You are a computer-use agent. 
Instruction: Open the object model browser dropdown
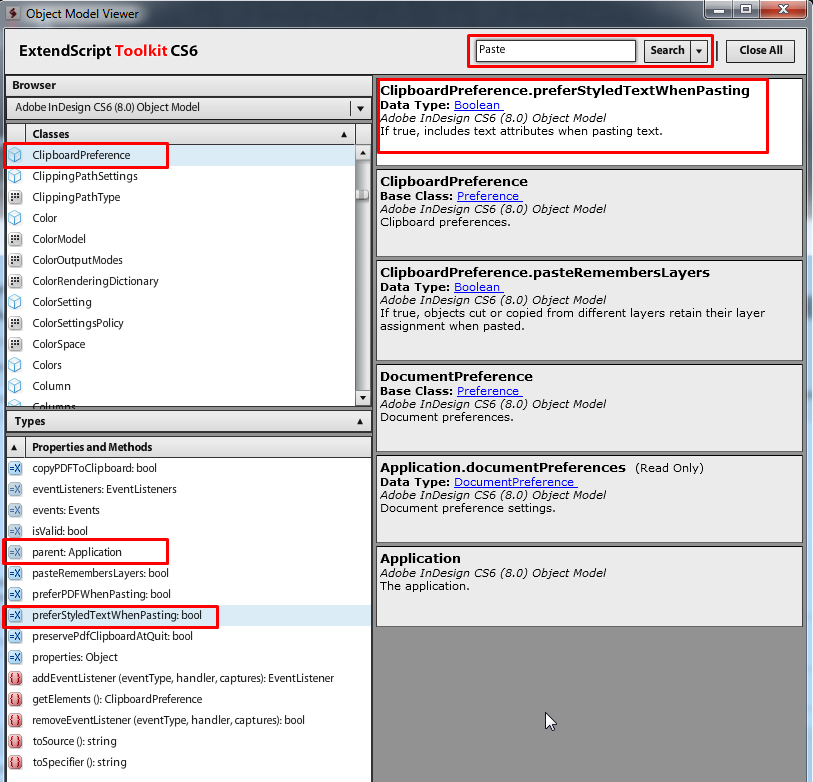[x=360, y=108]
